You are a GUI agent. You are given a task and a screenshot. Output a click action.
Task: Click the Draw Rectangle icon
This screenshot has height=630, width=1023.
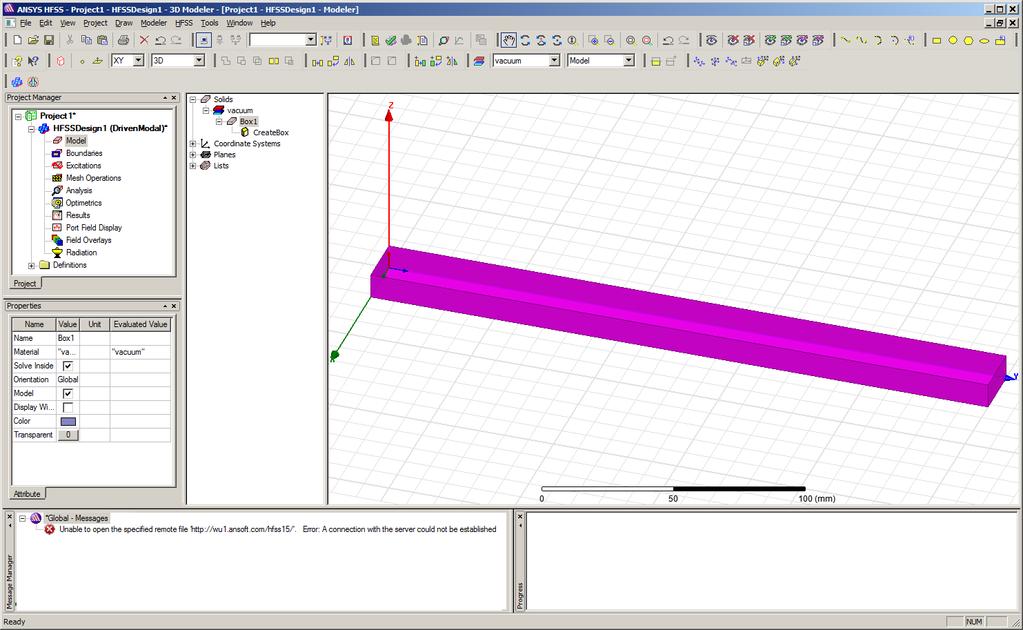tap(937, 40)
